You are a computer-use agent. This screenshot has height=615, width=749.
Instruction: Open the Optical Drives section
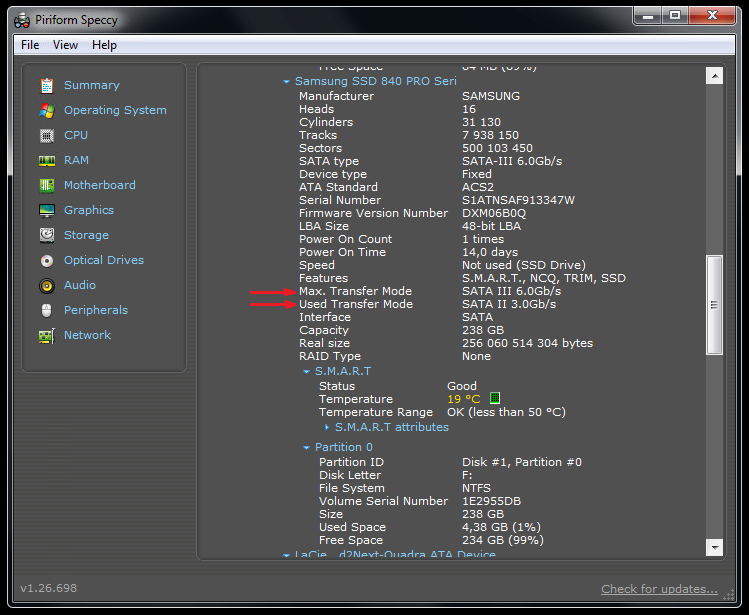point(104,260)
